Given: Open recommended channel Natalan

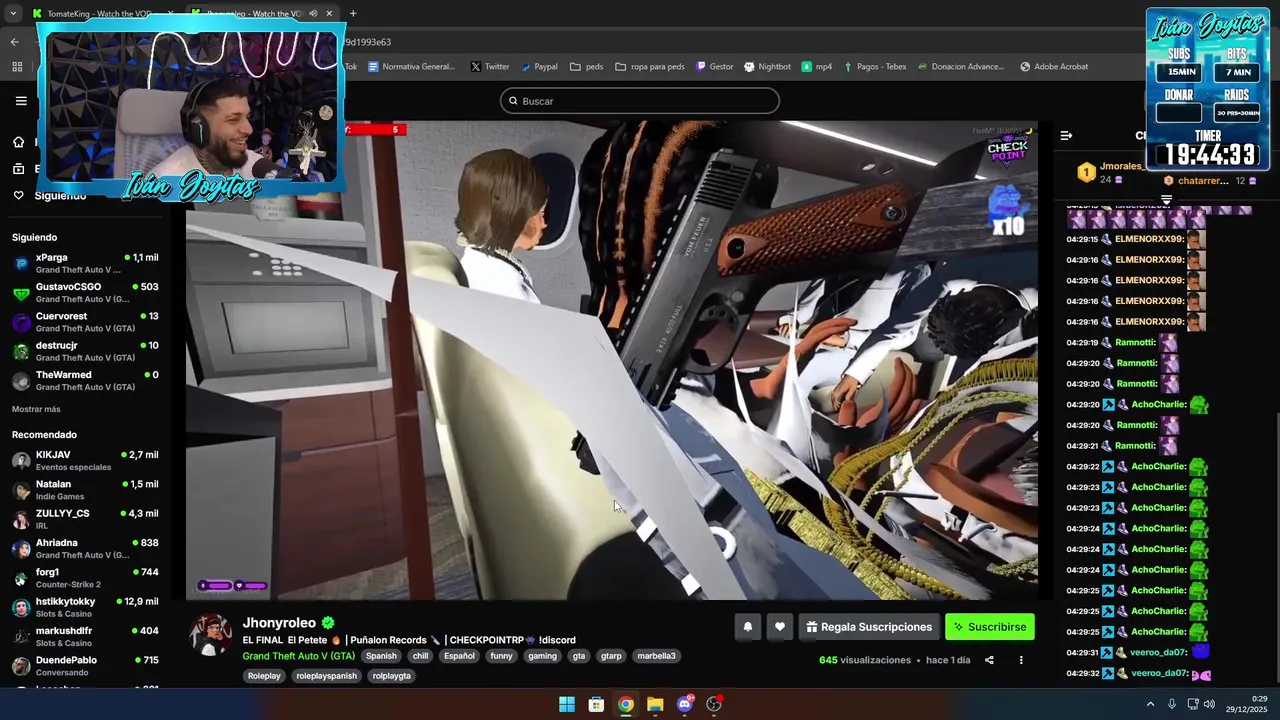Looking at the screenshot, I should point(85,490).
